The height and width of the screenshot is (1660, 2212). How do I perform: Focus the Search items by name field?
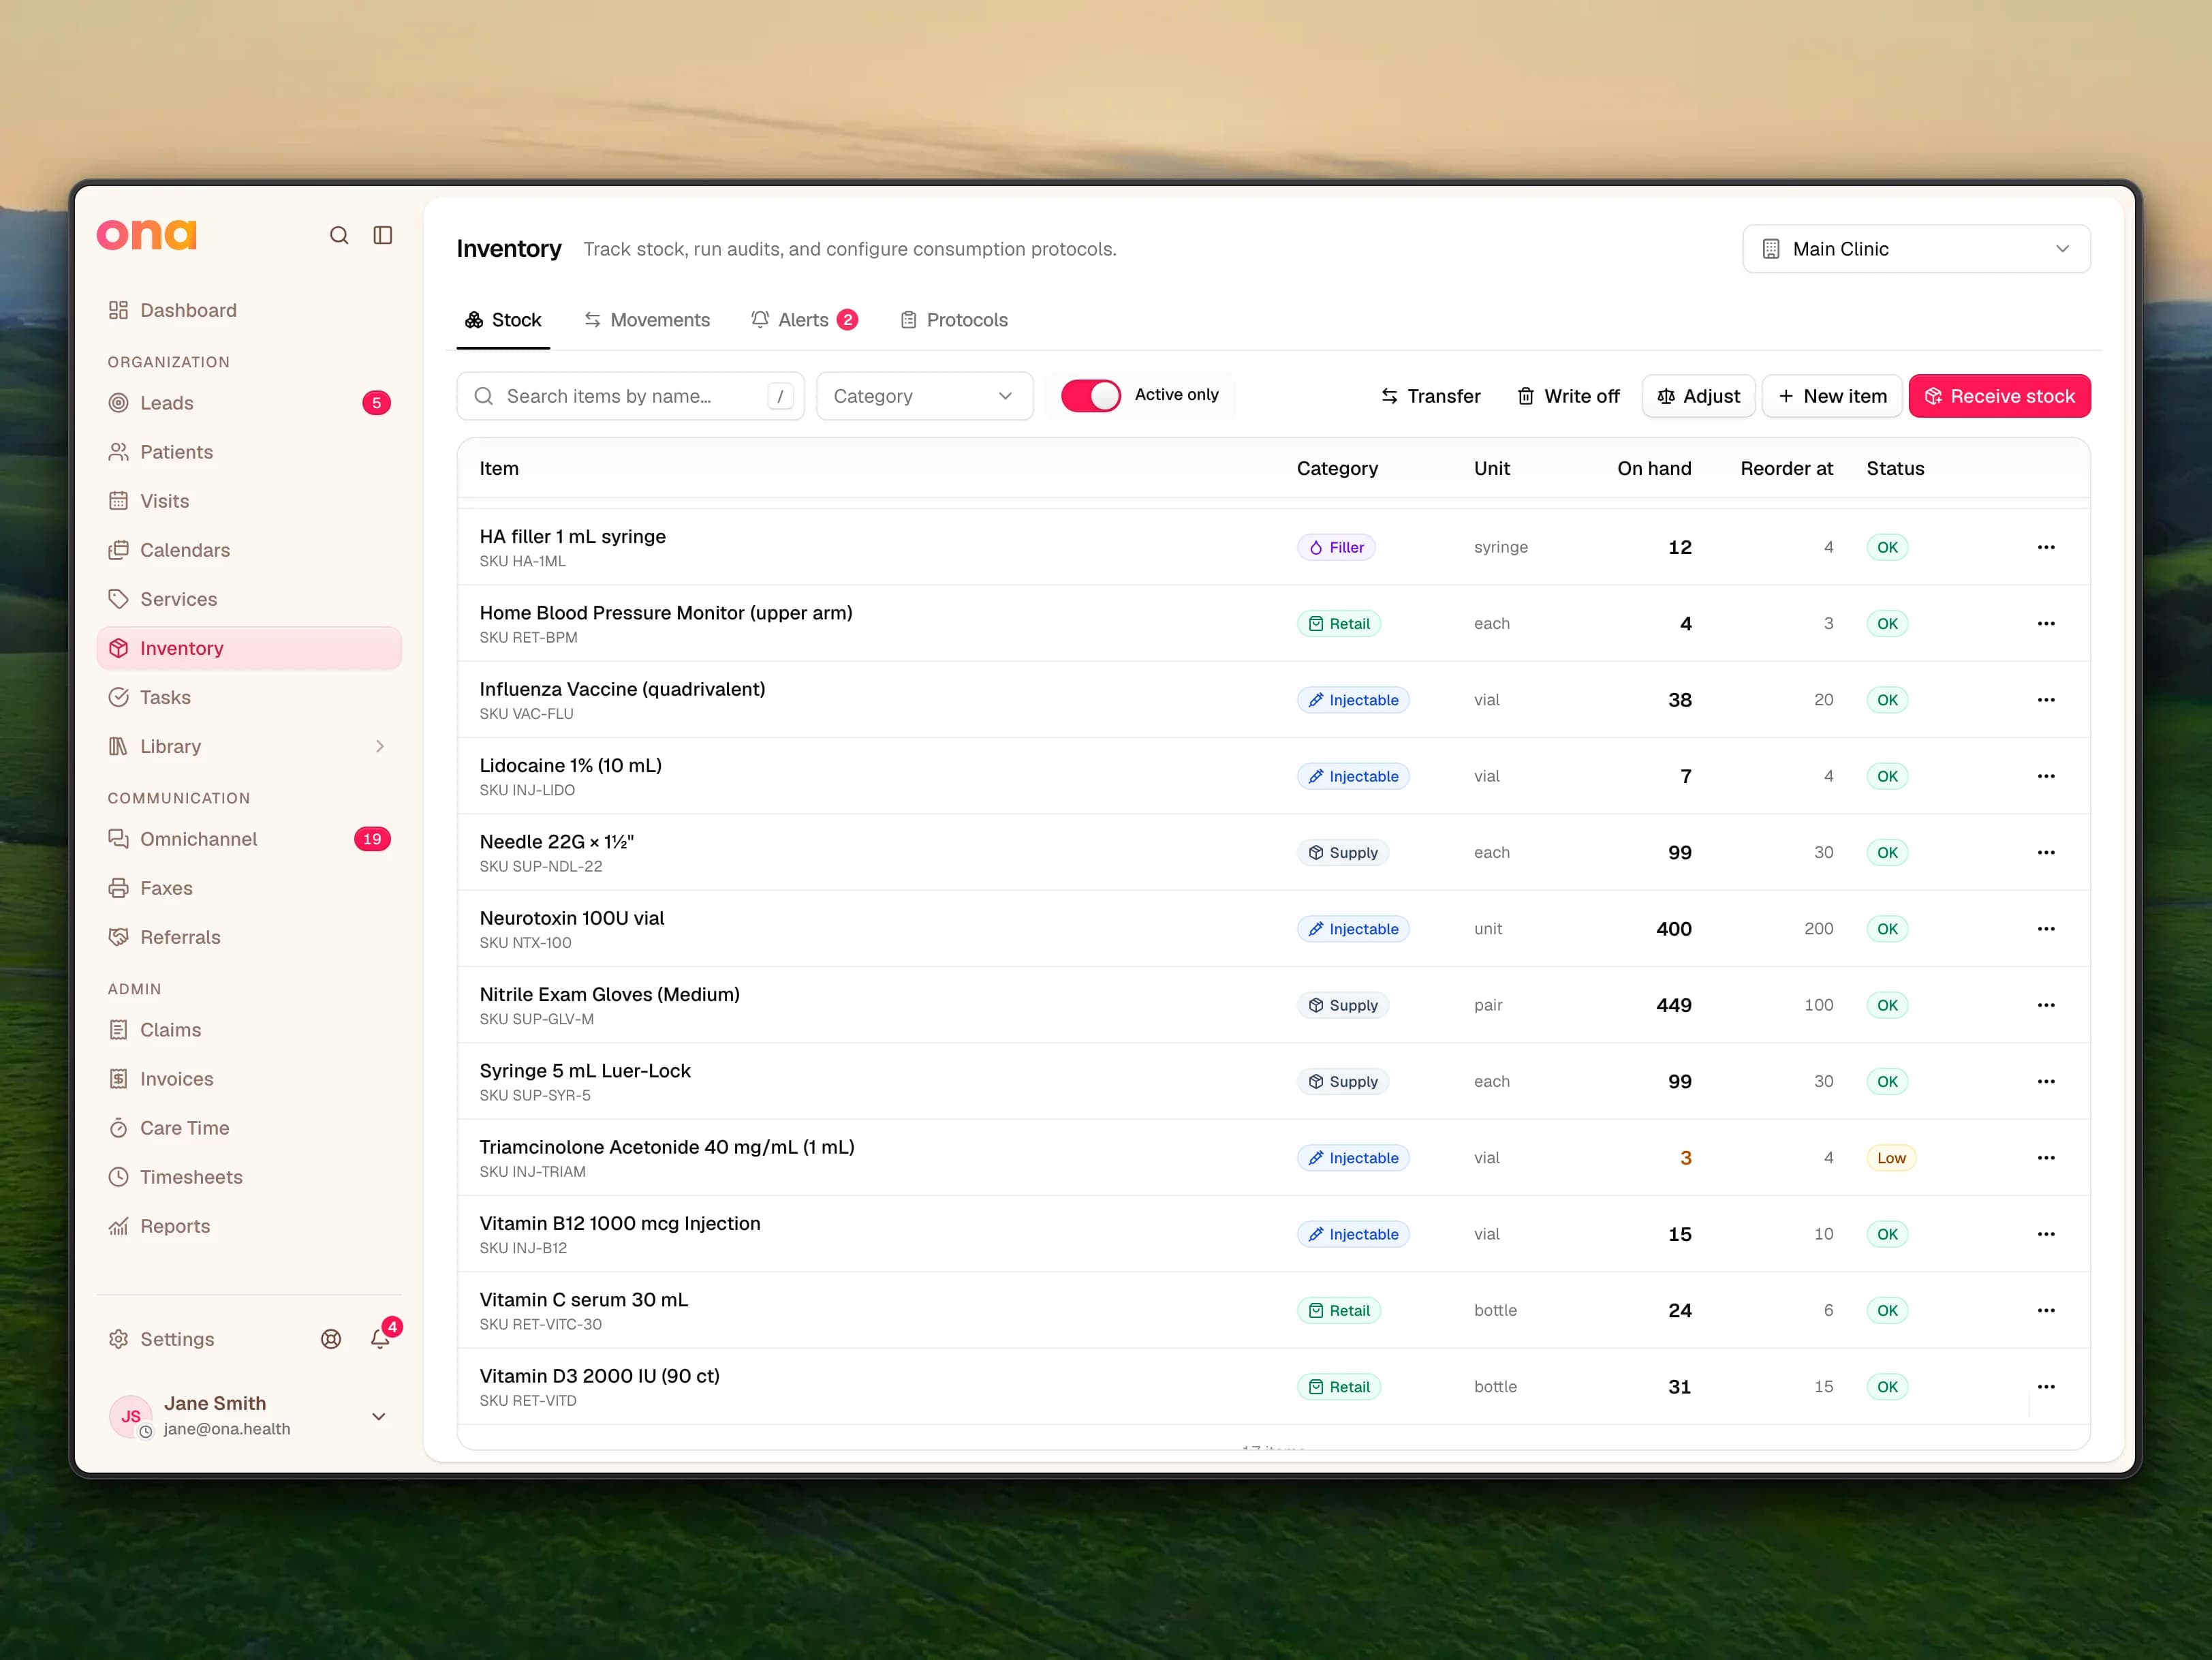pyautogui.click(x=630, y=396)
